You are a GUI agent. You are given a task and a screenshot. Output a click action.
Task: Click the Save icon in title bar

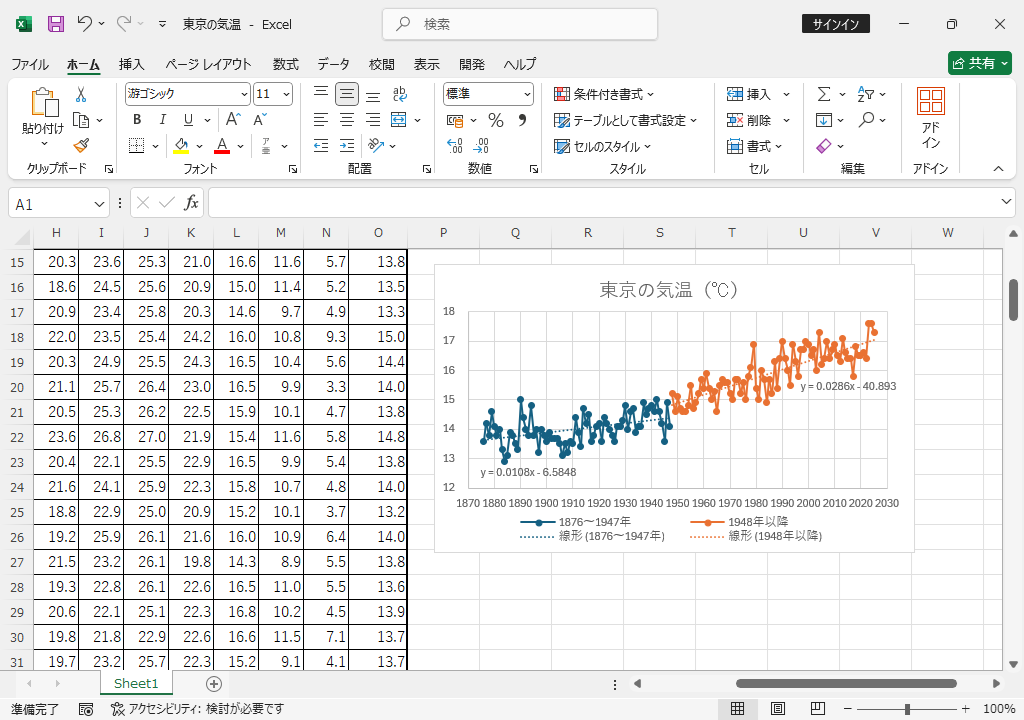56,24
